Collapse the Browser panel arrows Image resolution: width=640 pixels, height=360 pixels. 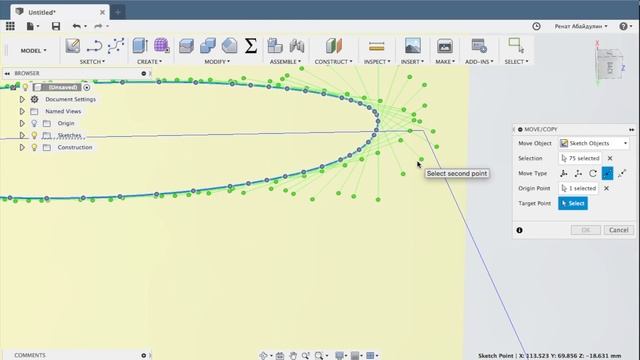click(x=7, y=73)
